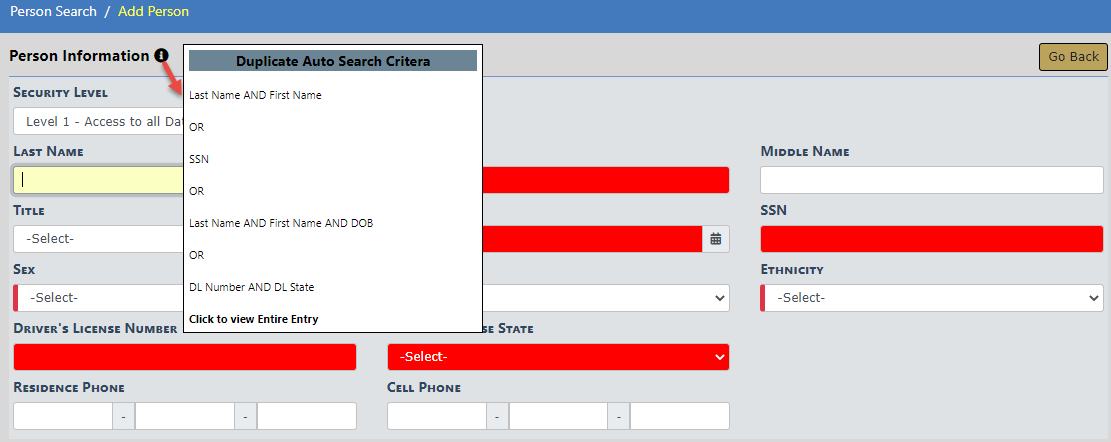
Task: Open the red Driver's License State dropdown
Action: [558, 357]
